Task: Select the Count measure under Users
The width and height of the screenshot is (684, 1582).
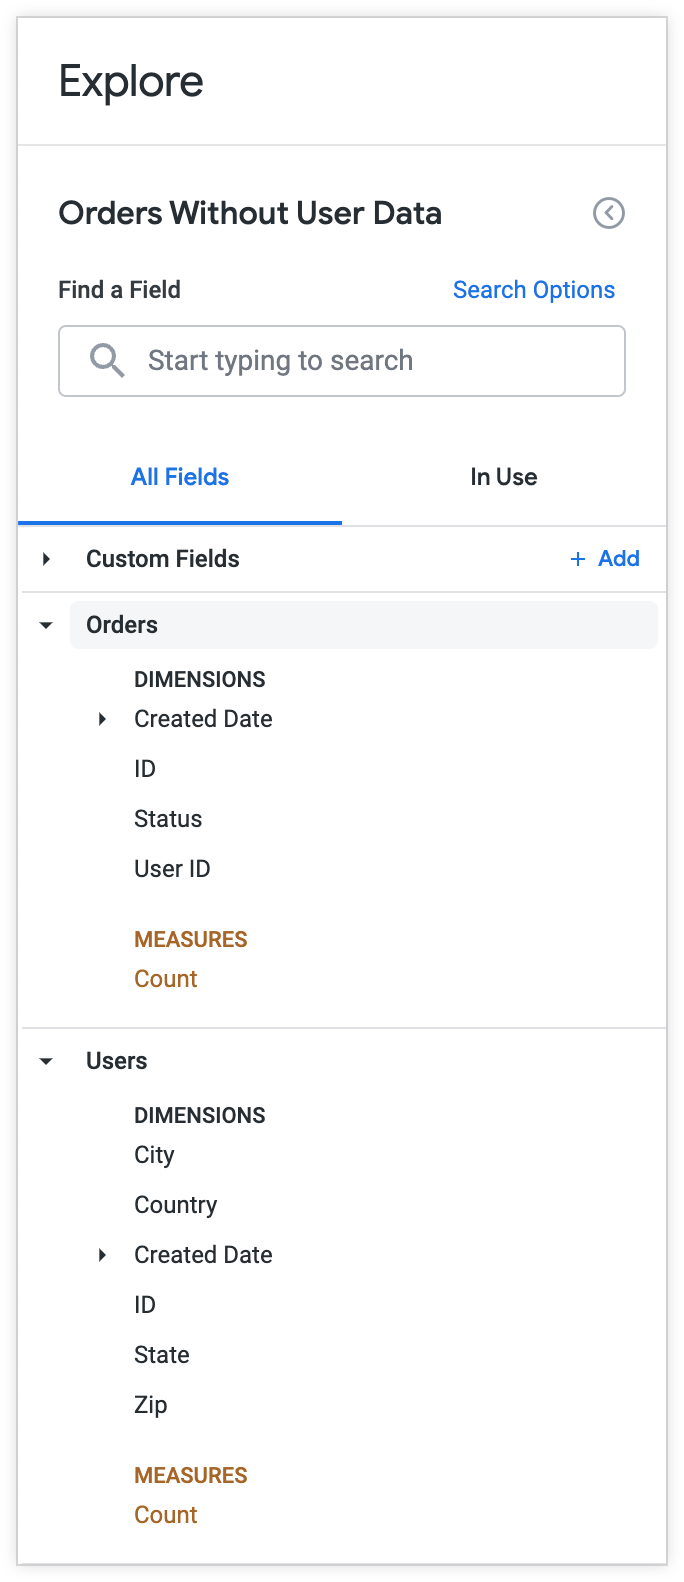Action: click(166, 1514)
